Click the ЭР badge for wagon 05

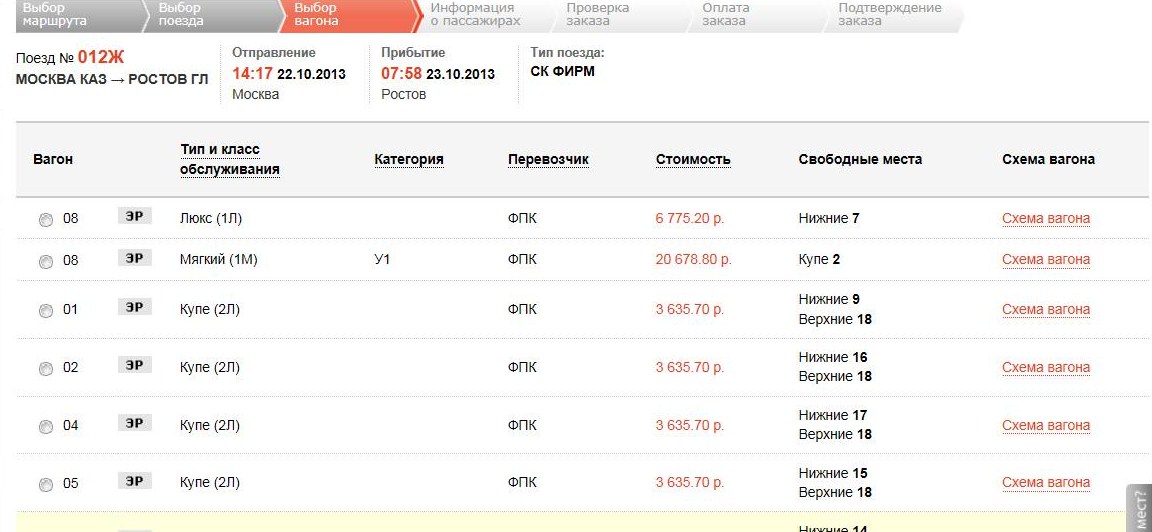(134, 482)
